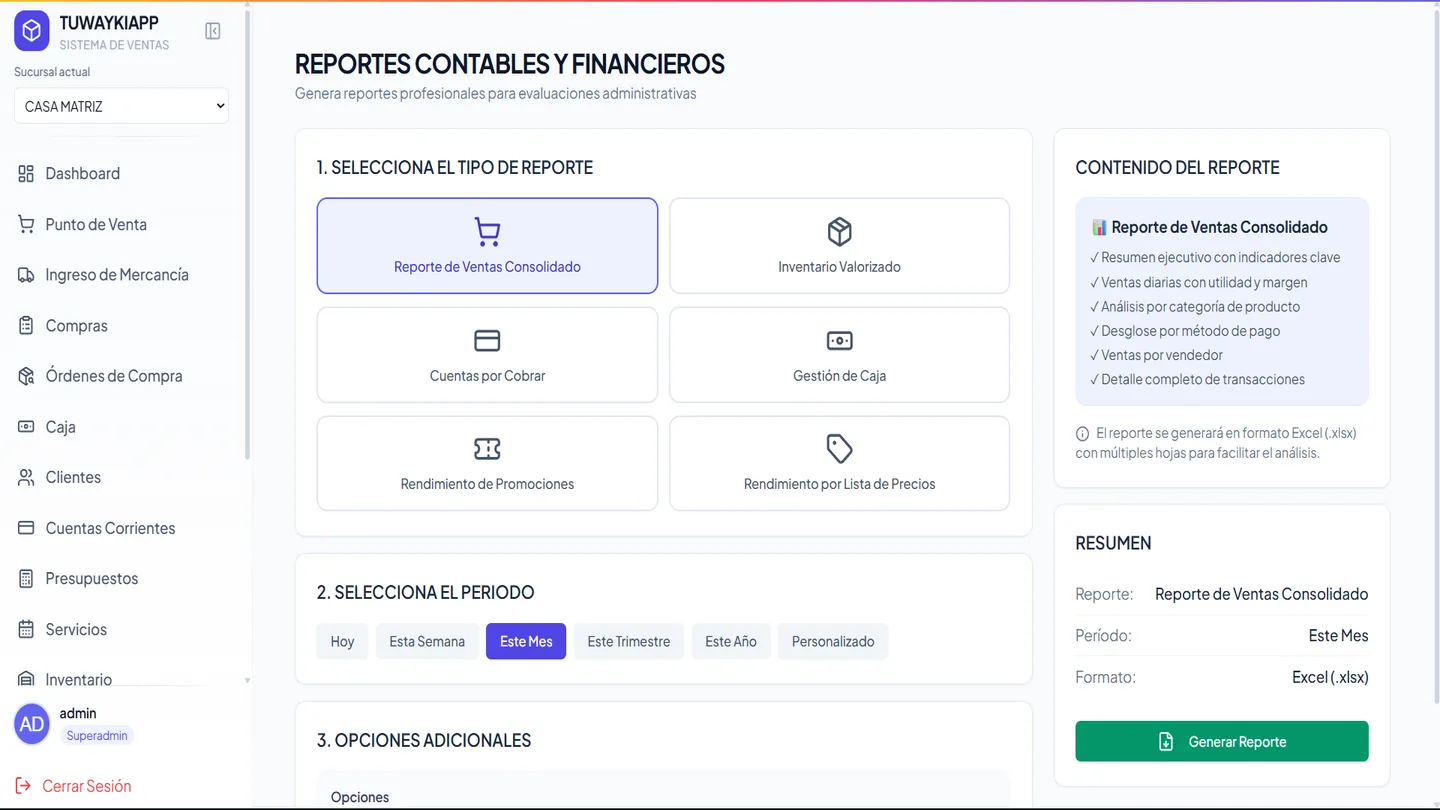Click the Cuentas Corrientes card icon
The width and height of the screenshot is (1440, 810).
tap(26, 528)
